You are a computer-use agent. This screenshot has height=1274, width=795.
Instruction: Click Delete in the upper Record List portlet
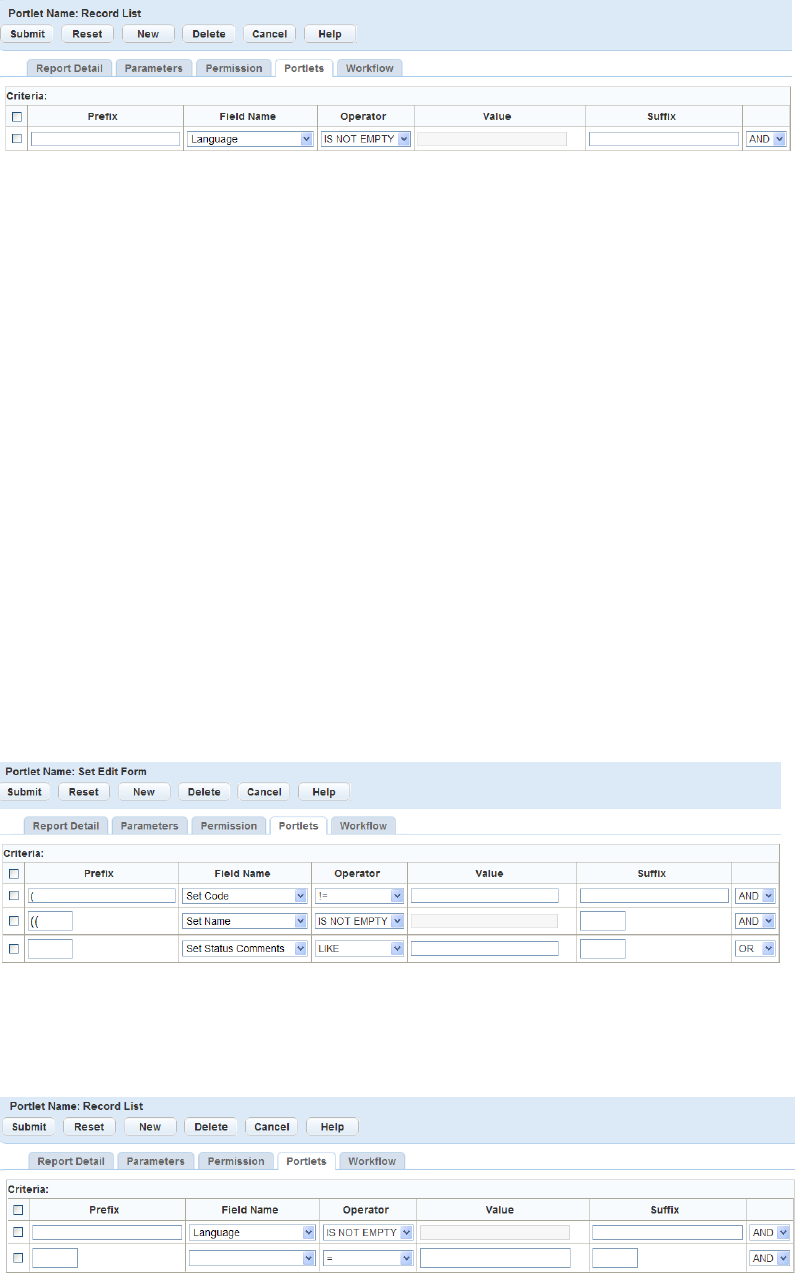[x=209, y=34]
